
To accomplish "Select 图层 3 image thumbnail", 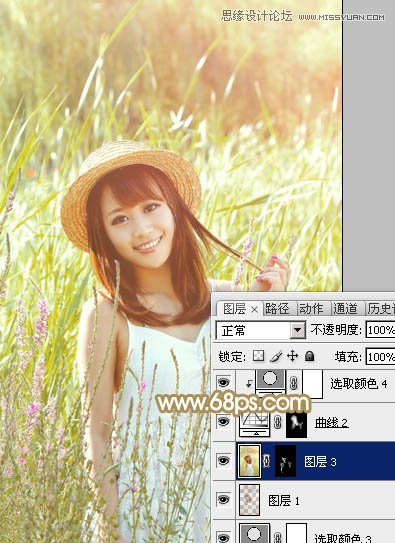I will point(249,461).
